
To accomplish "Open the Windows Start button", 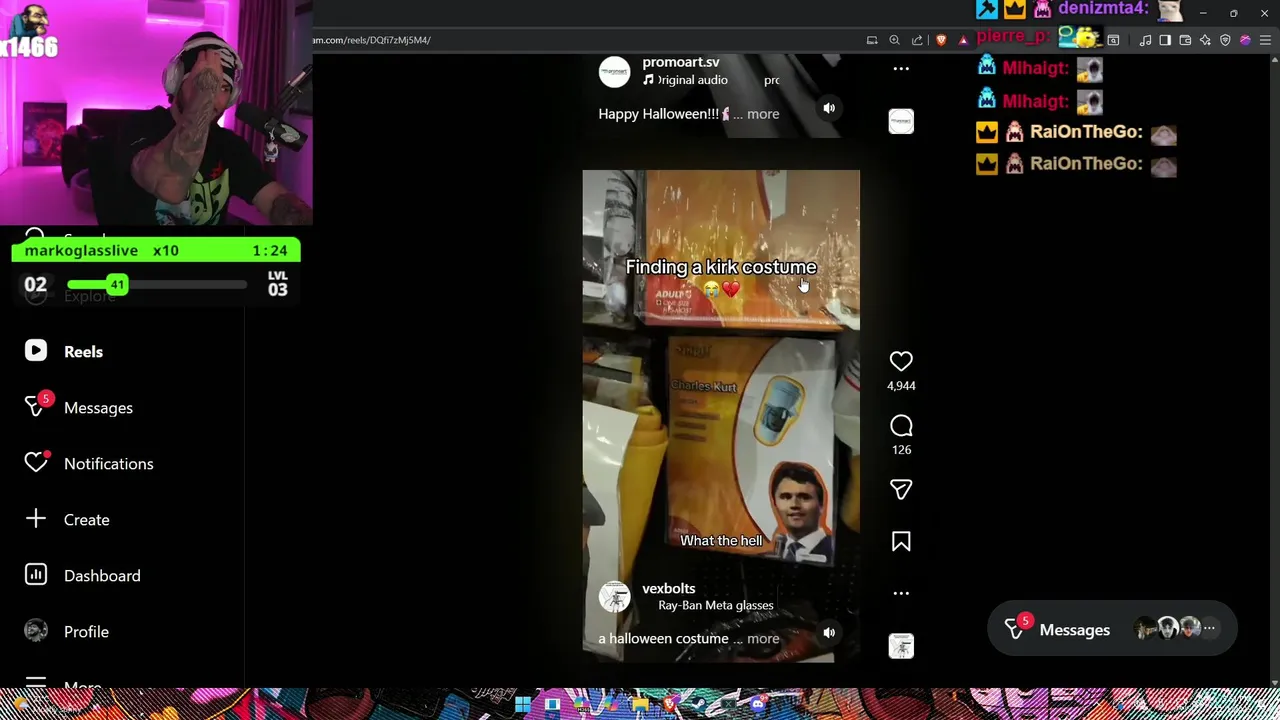I will click(523, 704).
